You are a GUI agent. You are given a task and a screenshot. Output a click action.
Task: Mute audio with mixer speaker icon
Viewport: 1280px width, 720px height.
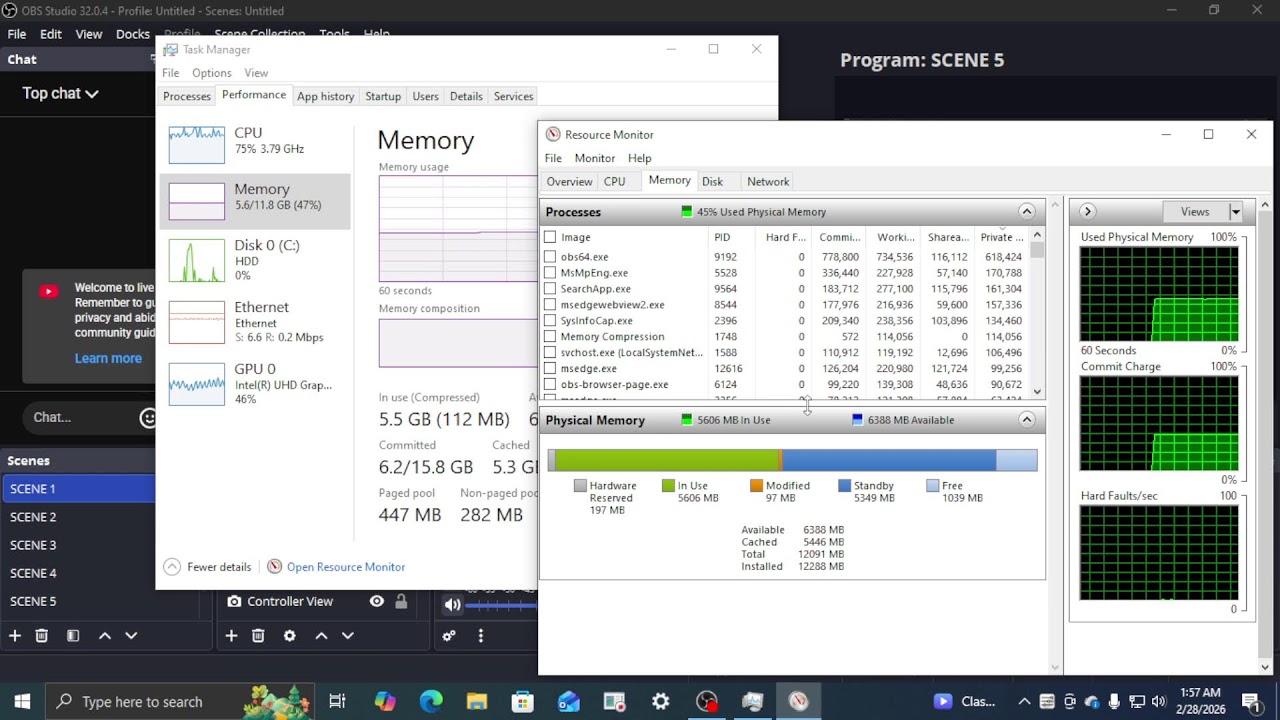click(x=452, y=604)
